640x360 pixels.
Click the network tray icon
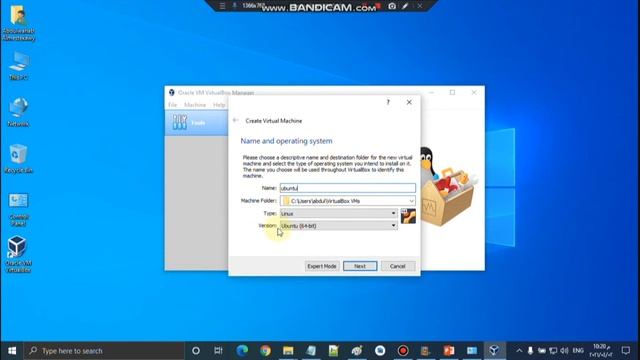click(553, 351)
